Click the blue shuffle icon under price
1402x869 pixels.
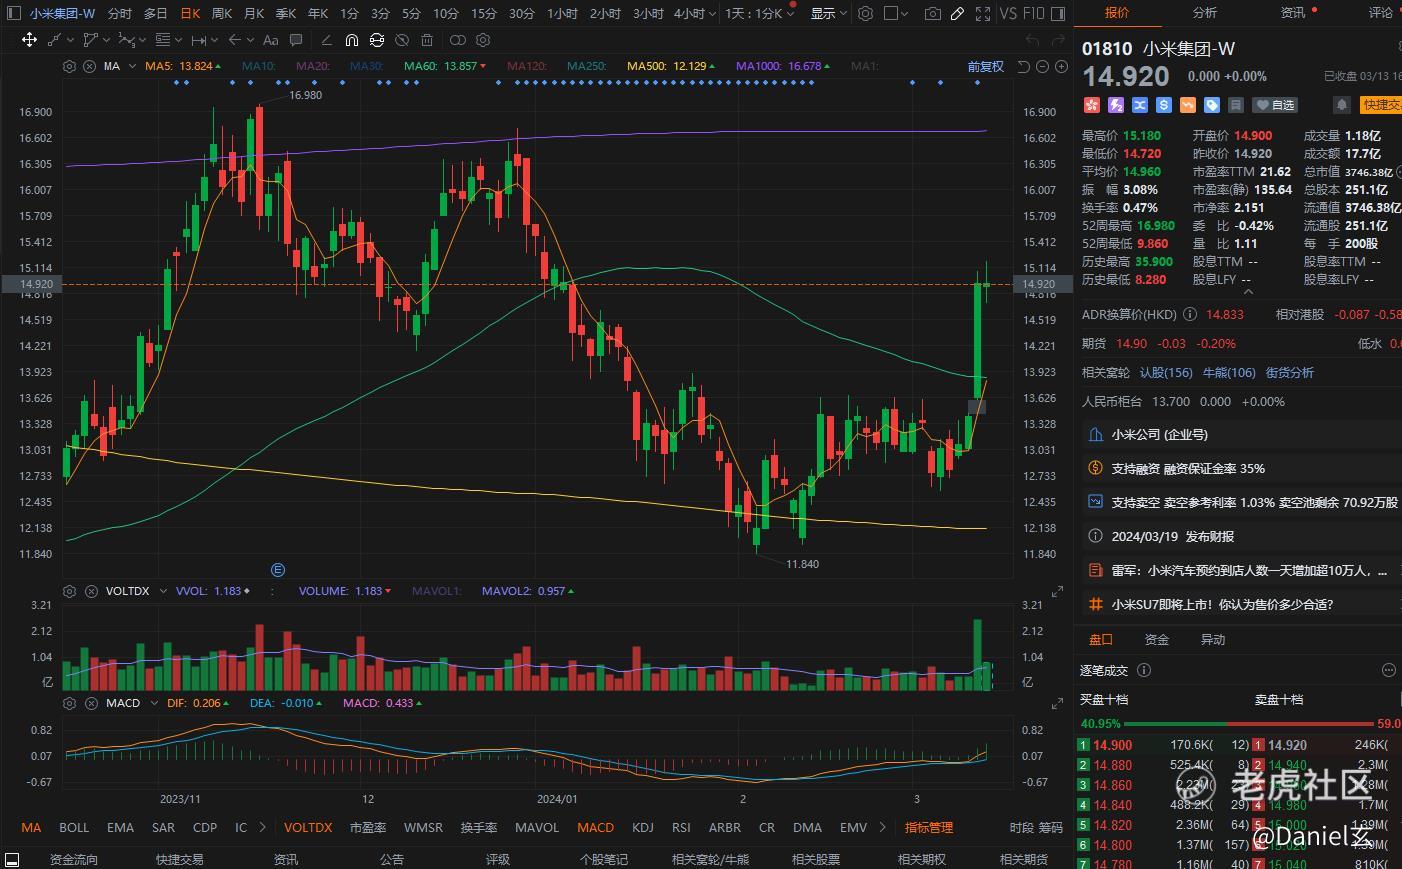[x=1139, y=105]
